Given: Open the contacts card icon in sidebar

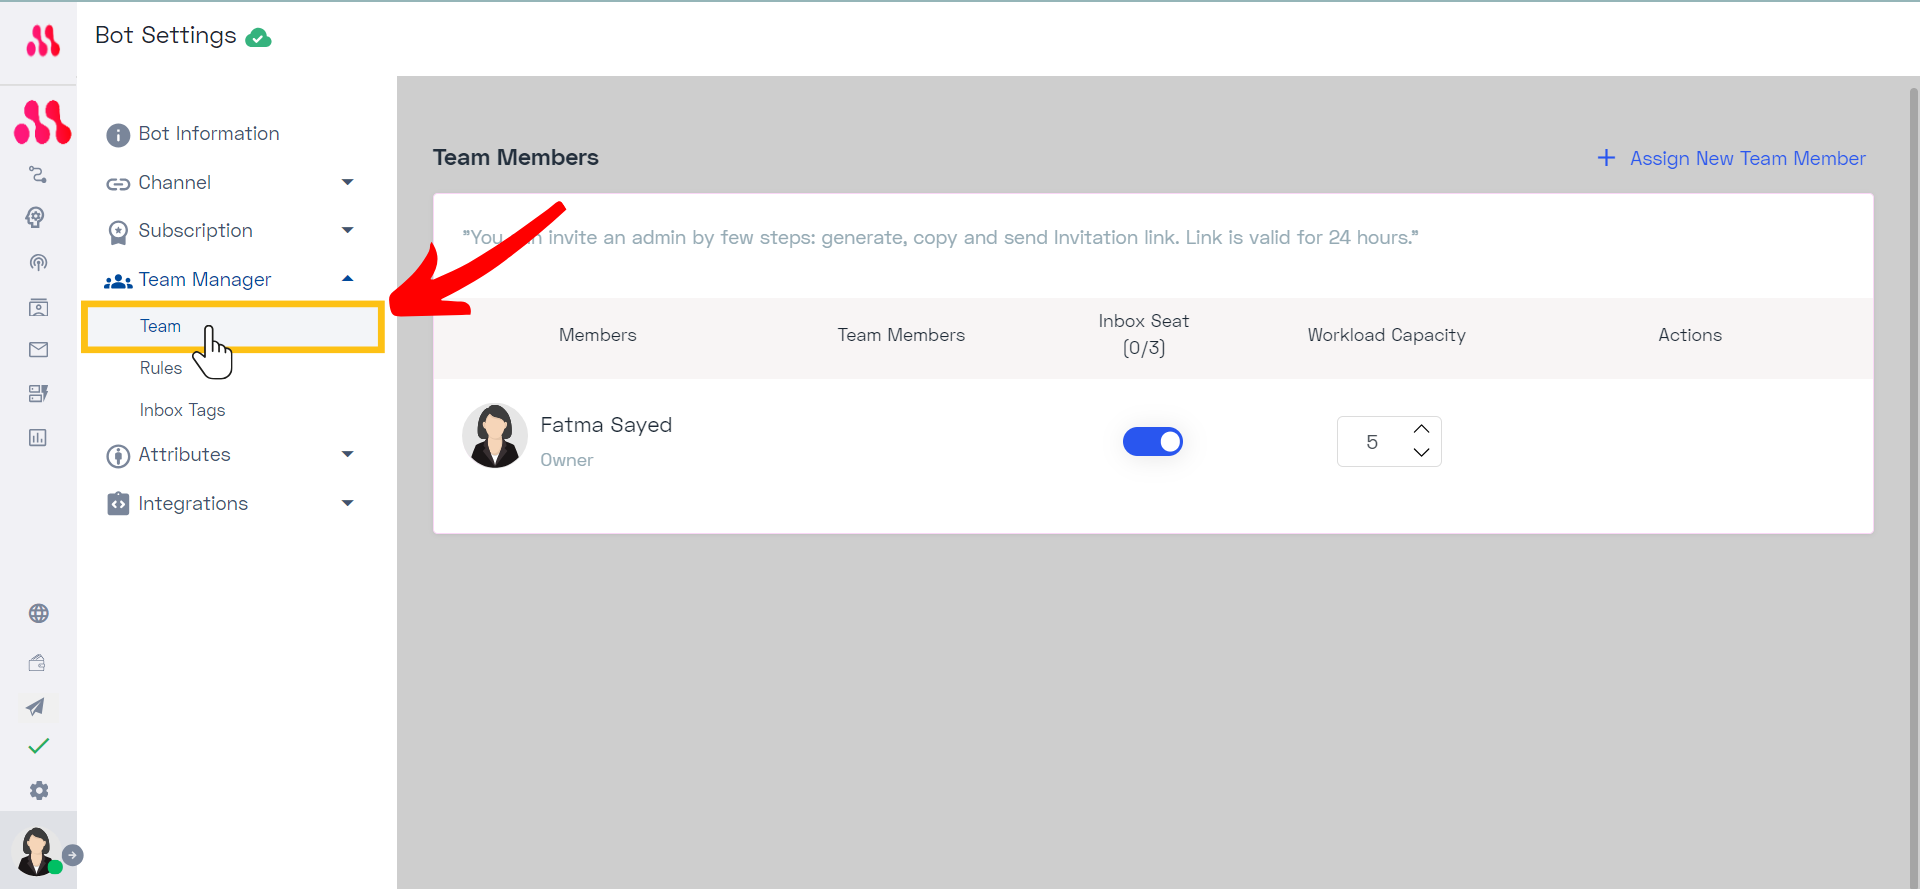Looking at the screenshot, I should 38,307.
